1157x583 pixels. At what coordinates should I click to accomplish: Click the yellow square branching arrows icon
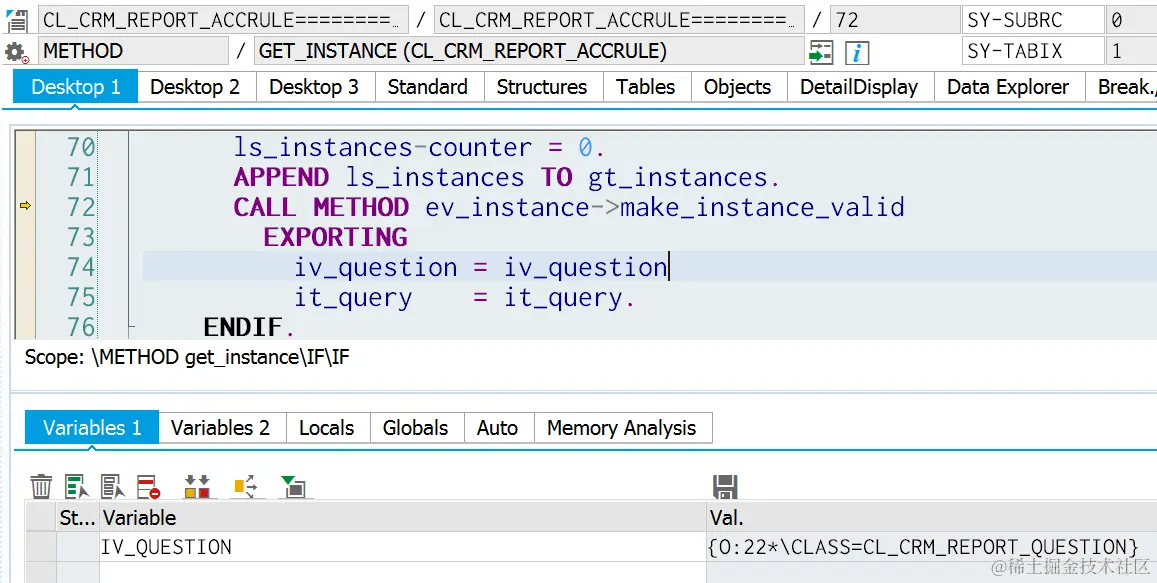pos(245,487)
